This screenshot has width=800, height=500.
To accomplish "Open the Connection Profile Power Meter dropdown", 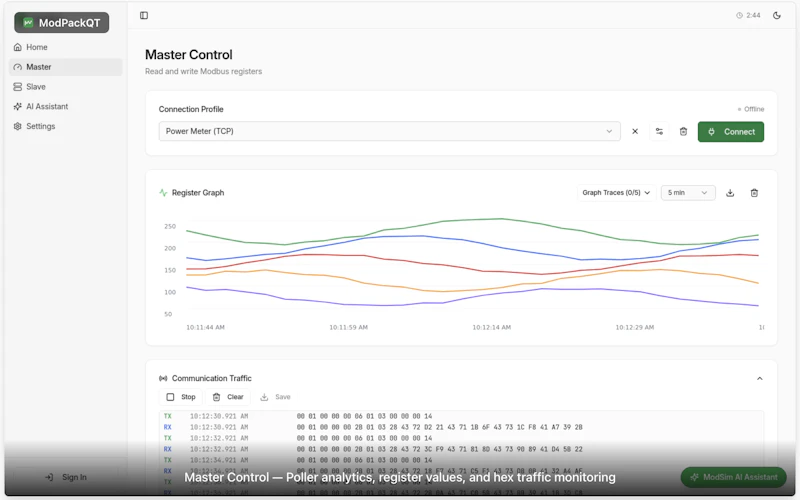I will (x=389, y=131).
